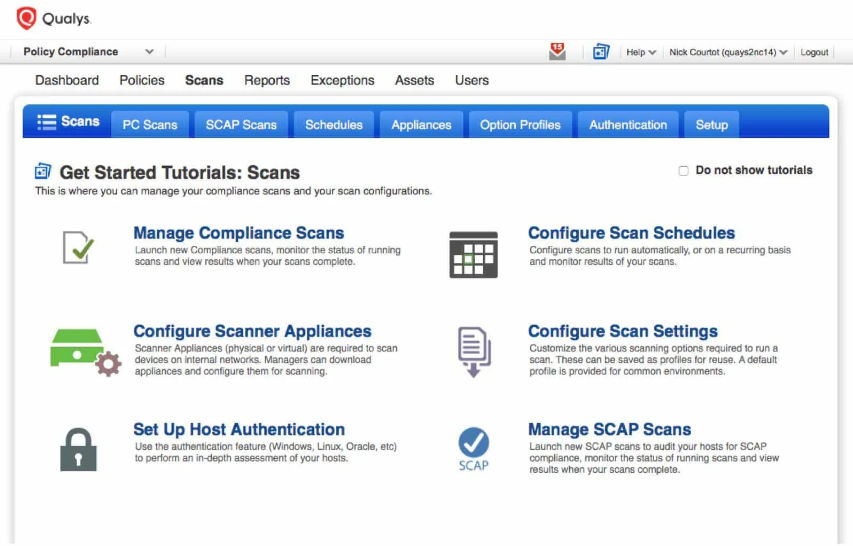This screenshot has width=853, height=546.
Task: Open Exceptions in main navigation
Action: pyautogui.click(x=342, y=80)
